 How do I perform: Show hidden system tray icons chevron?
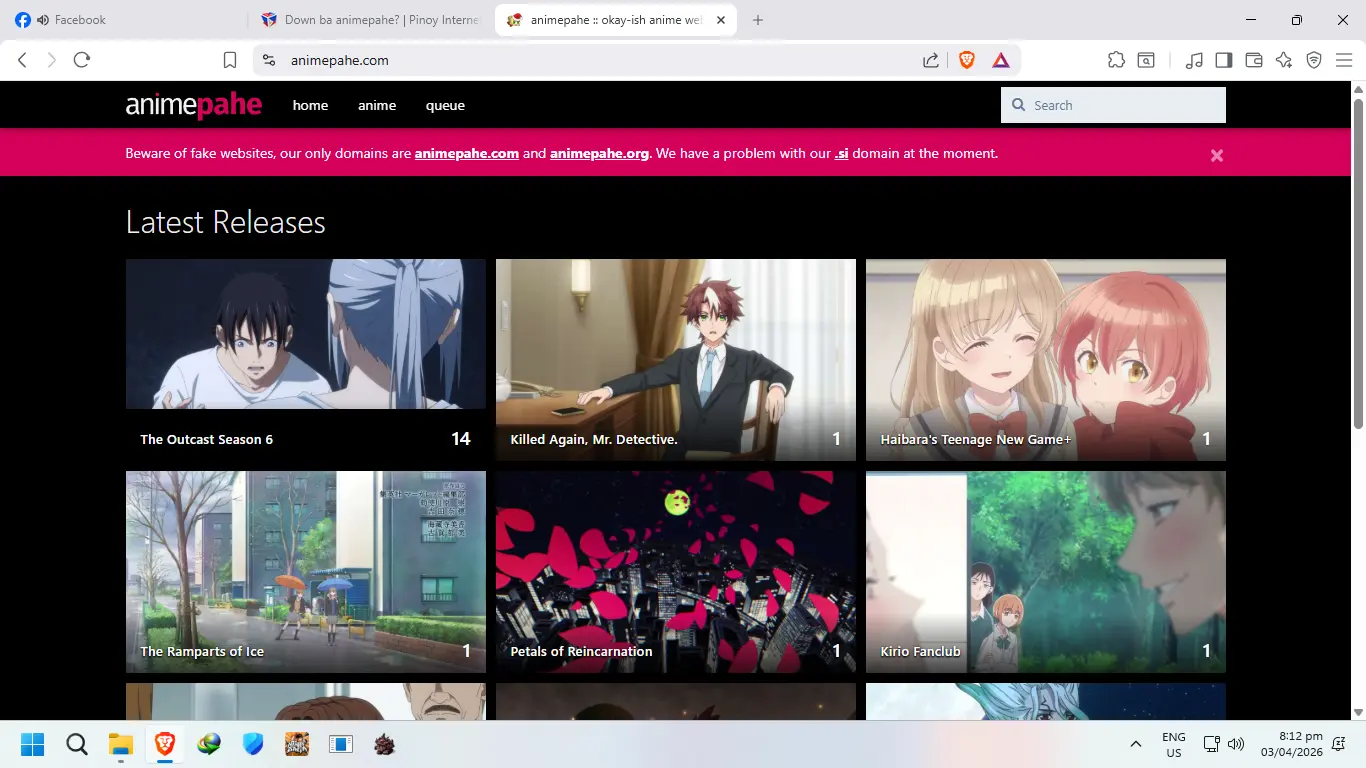[x=1135, y=744]
